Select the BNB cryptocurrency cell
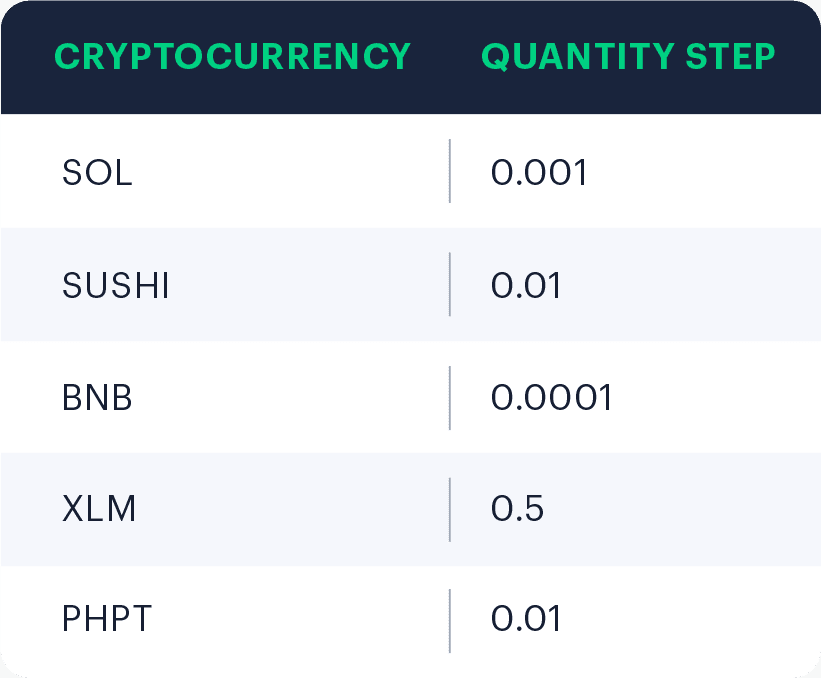 (x=97, y=397)
